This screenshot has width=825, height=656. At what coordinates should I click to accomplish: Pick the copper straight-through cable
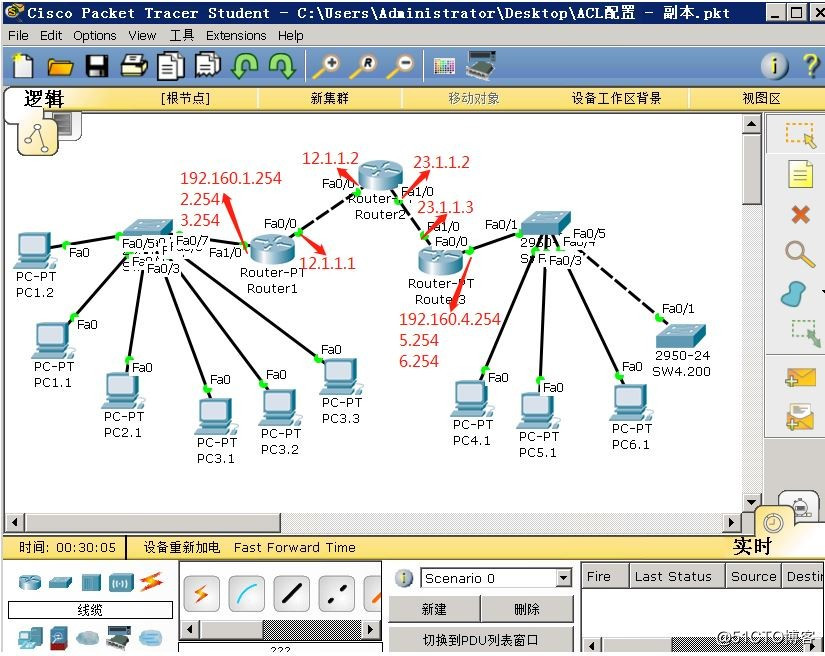pyautogui.click(x=291, y=594)
